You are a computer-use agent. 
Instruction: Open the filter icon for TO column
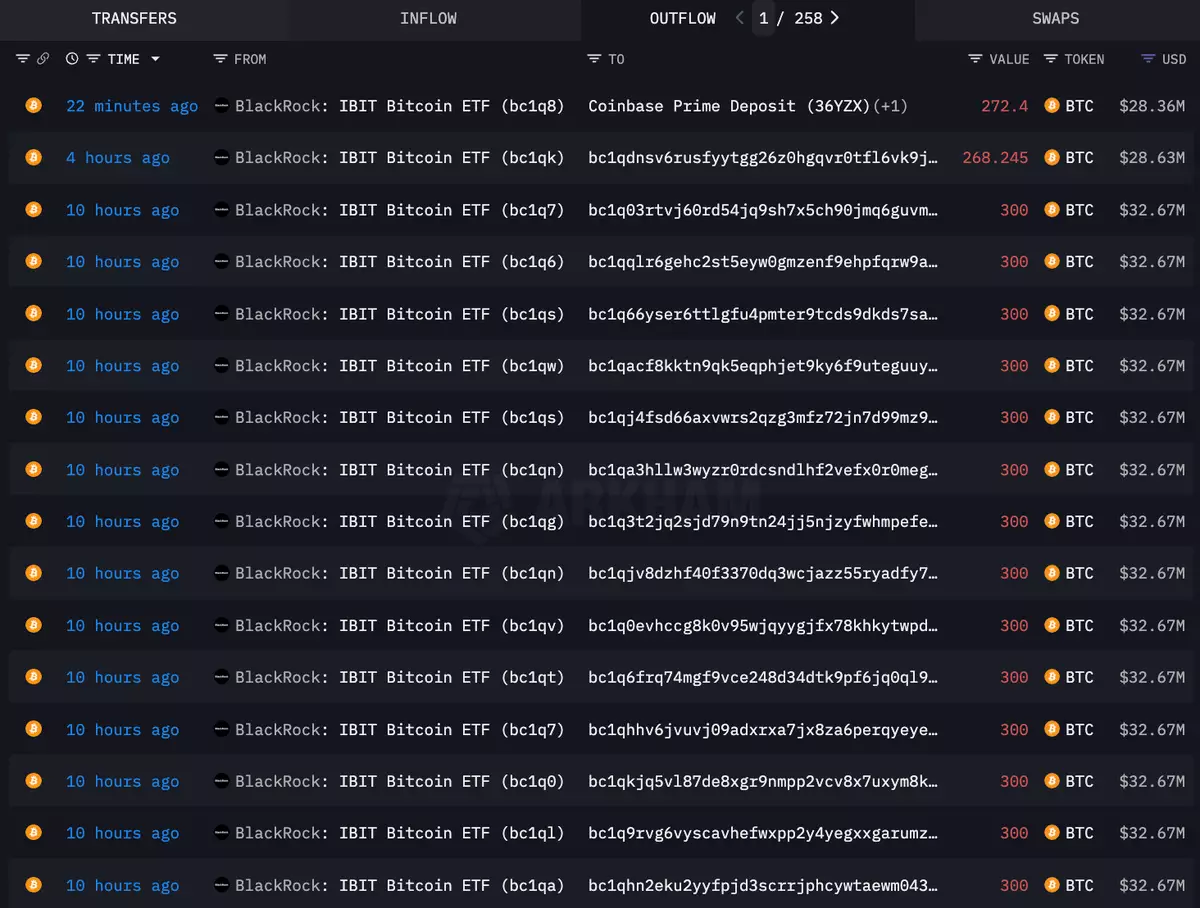coord(594,59)
